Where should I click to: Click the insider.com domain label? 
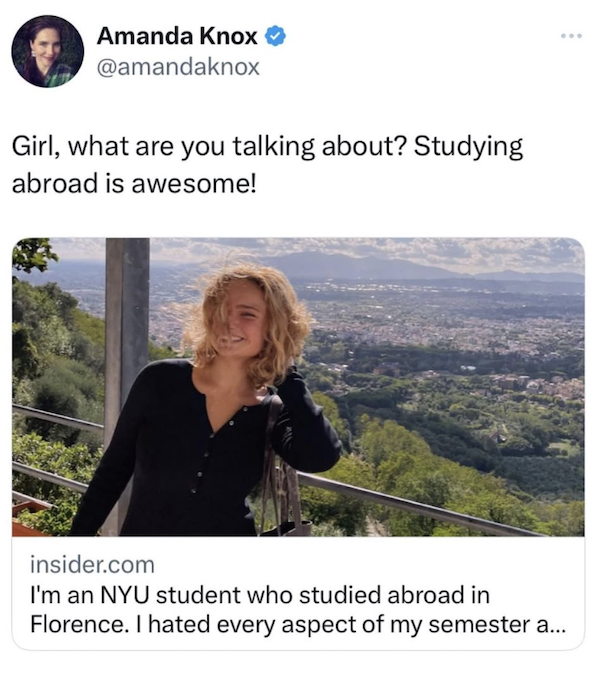[92, 565]
